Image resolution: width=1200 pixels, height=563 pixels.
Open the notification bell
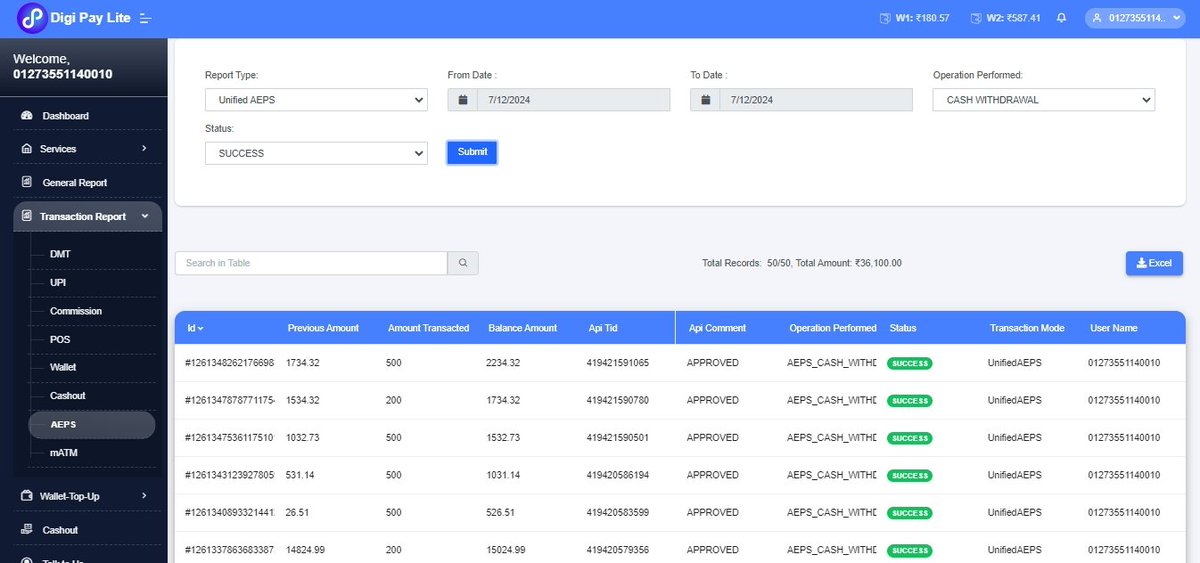1061,18
